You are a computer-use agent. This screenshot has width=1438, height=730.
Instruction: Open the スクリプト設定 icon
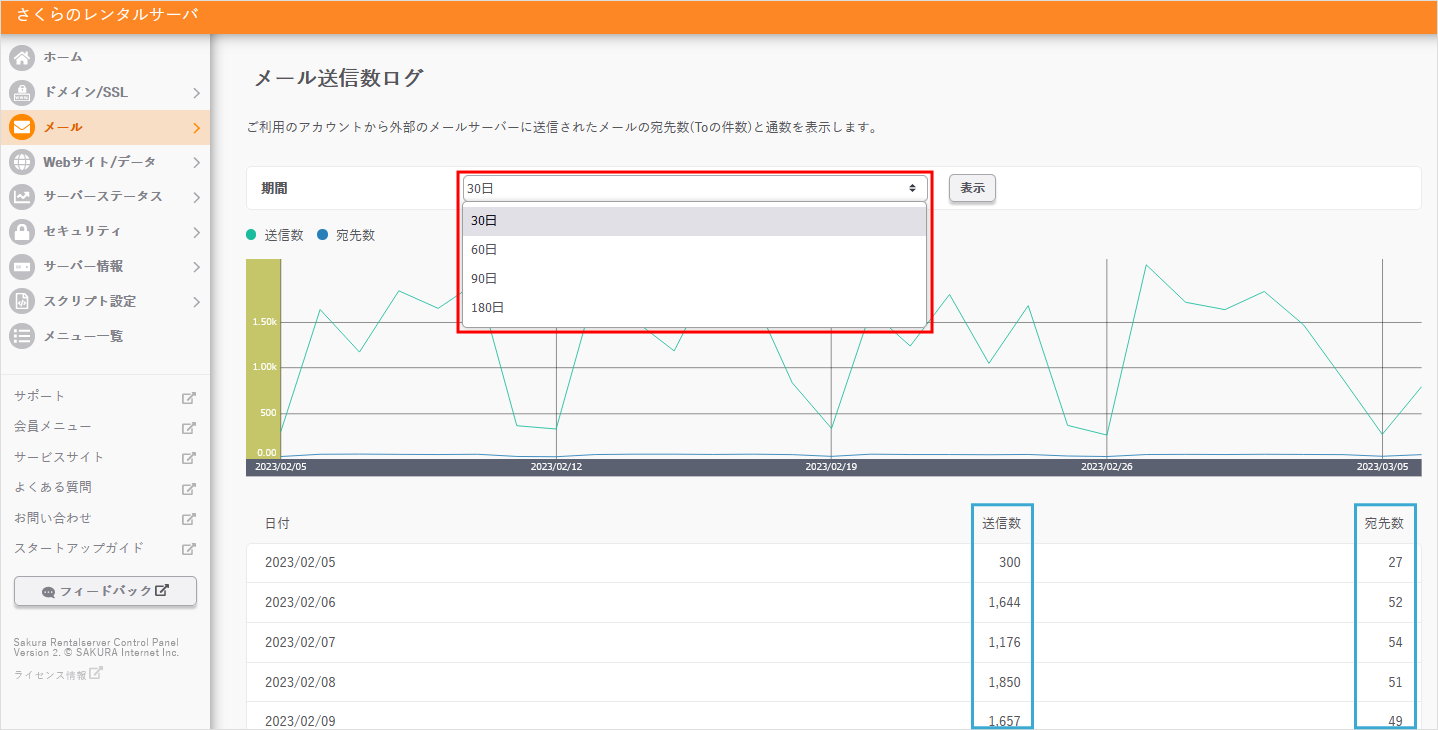tap(22, 301)
